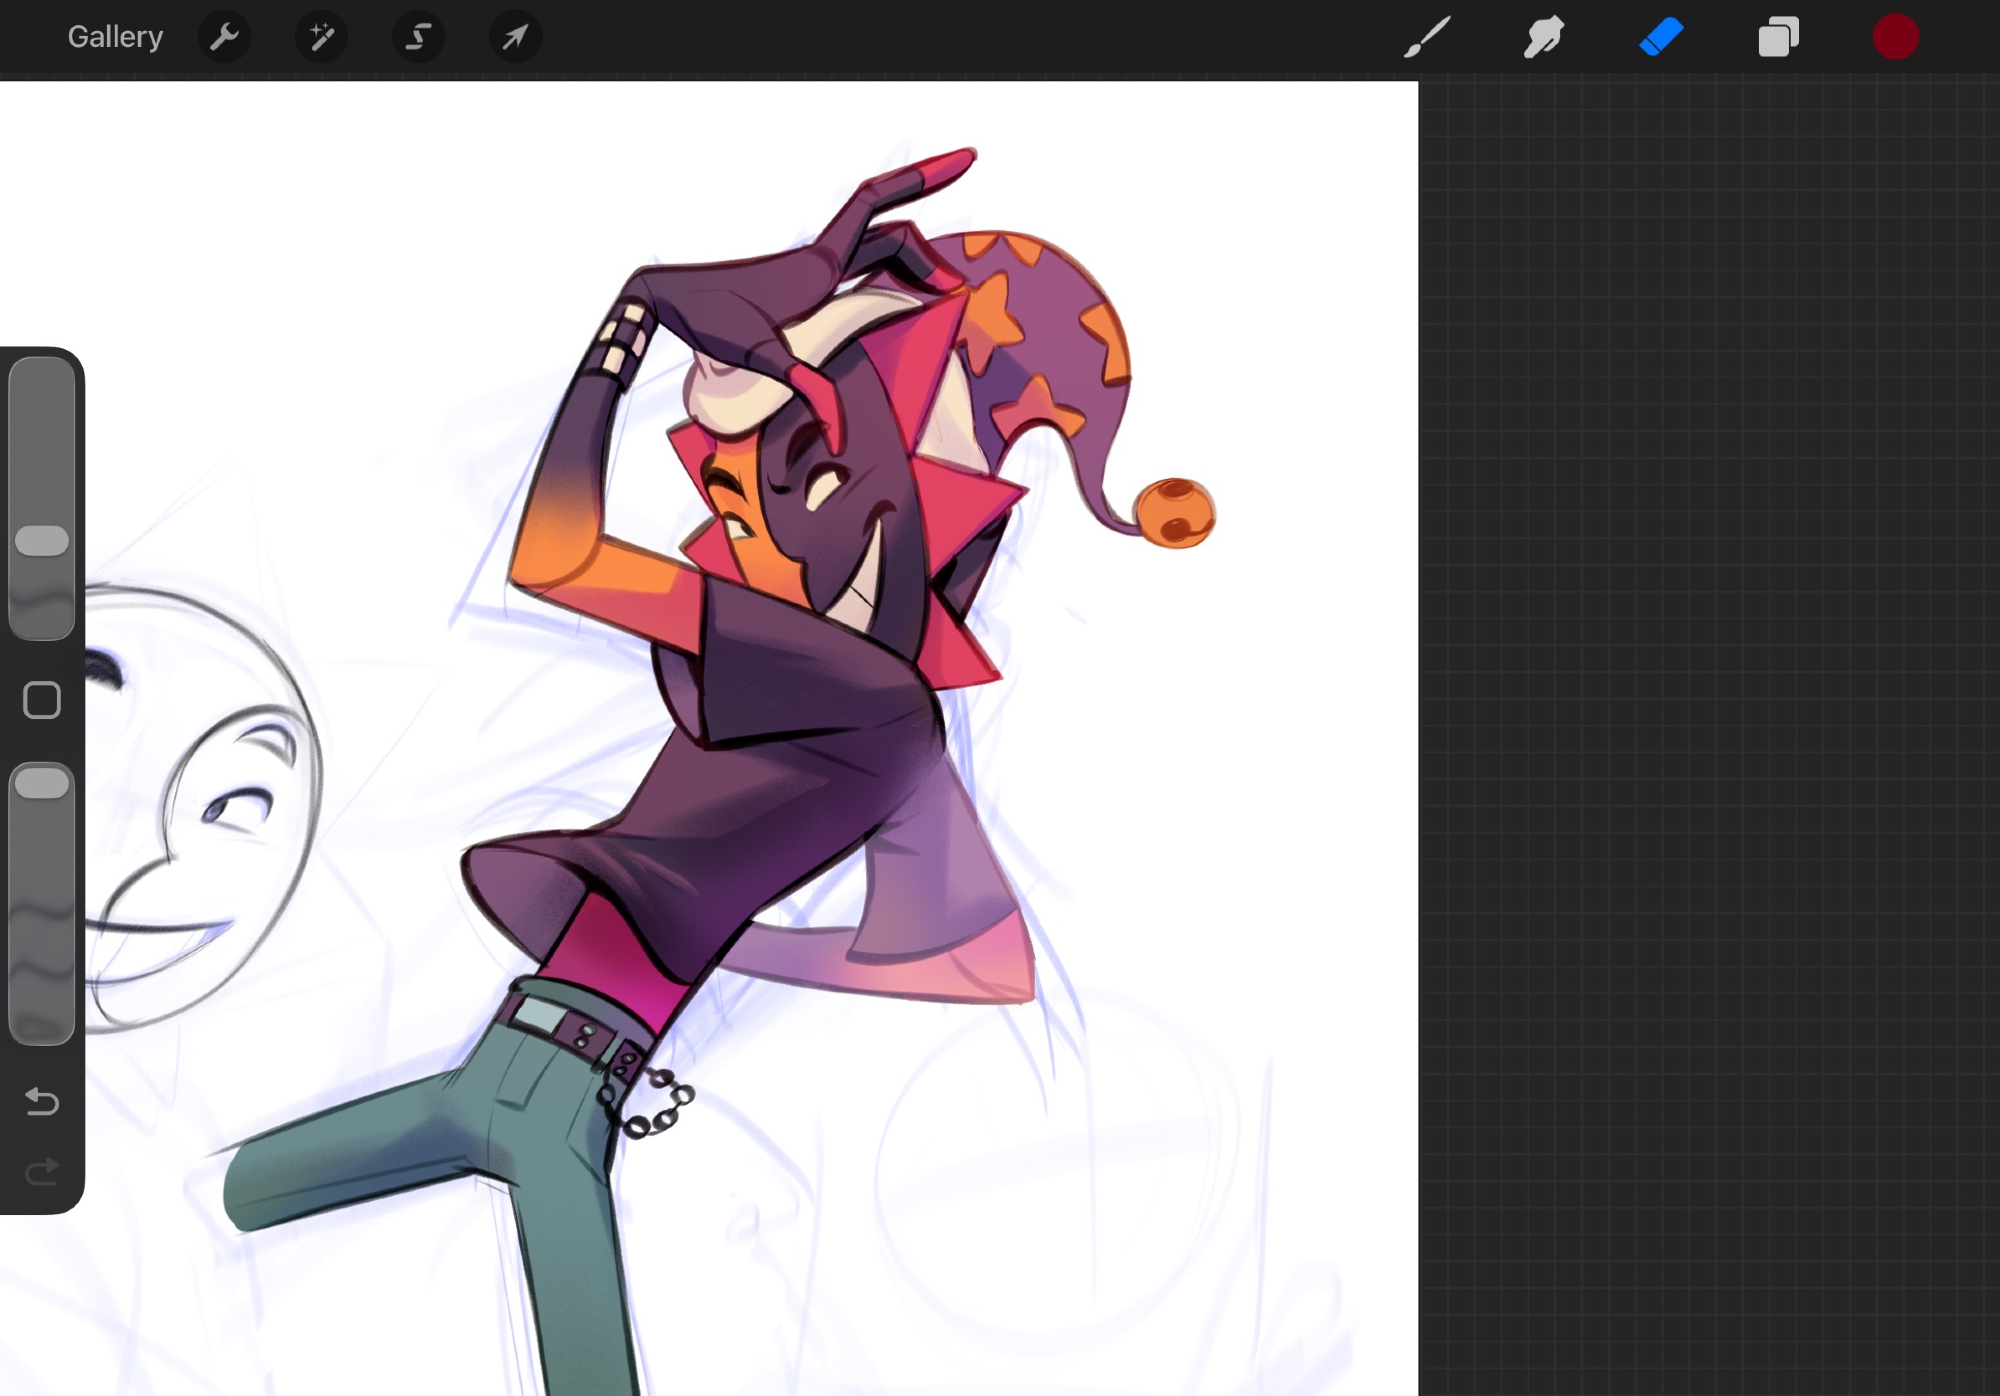The image size is (2000, 1396).
Task: Tap the square Modify button in sidebar
Action: [42, 700]
